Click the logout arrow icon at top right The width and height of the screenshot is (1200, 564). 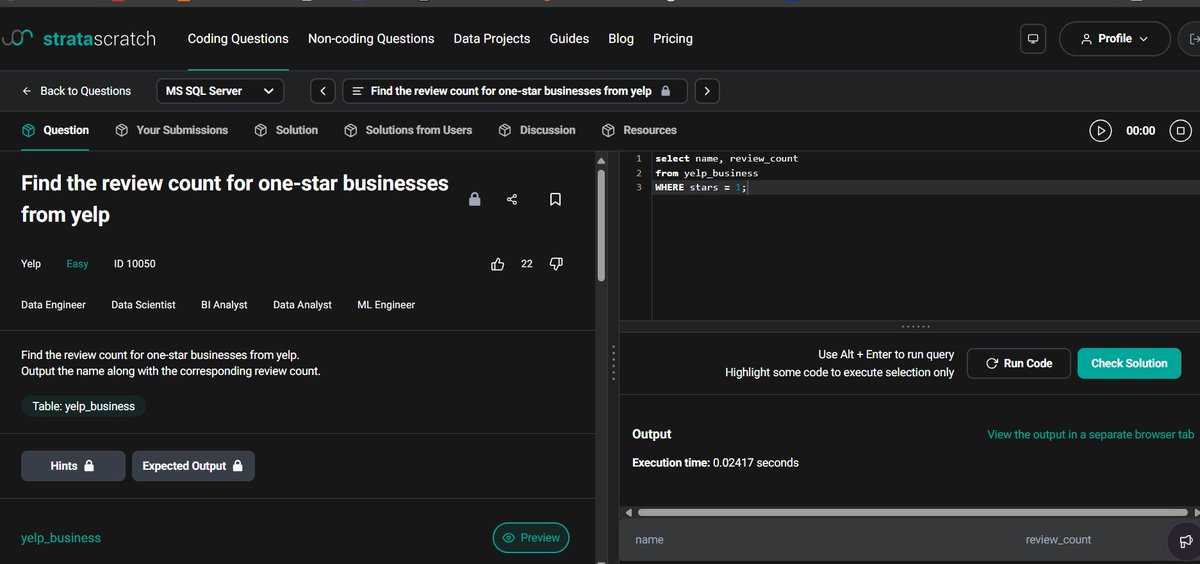point(1191,39)
